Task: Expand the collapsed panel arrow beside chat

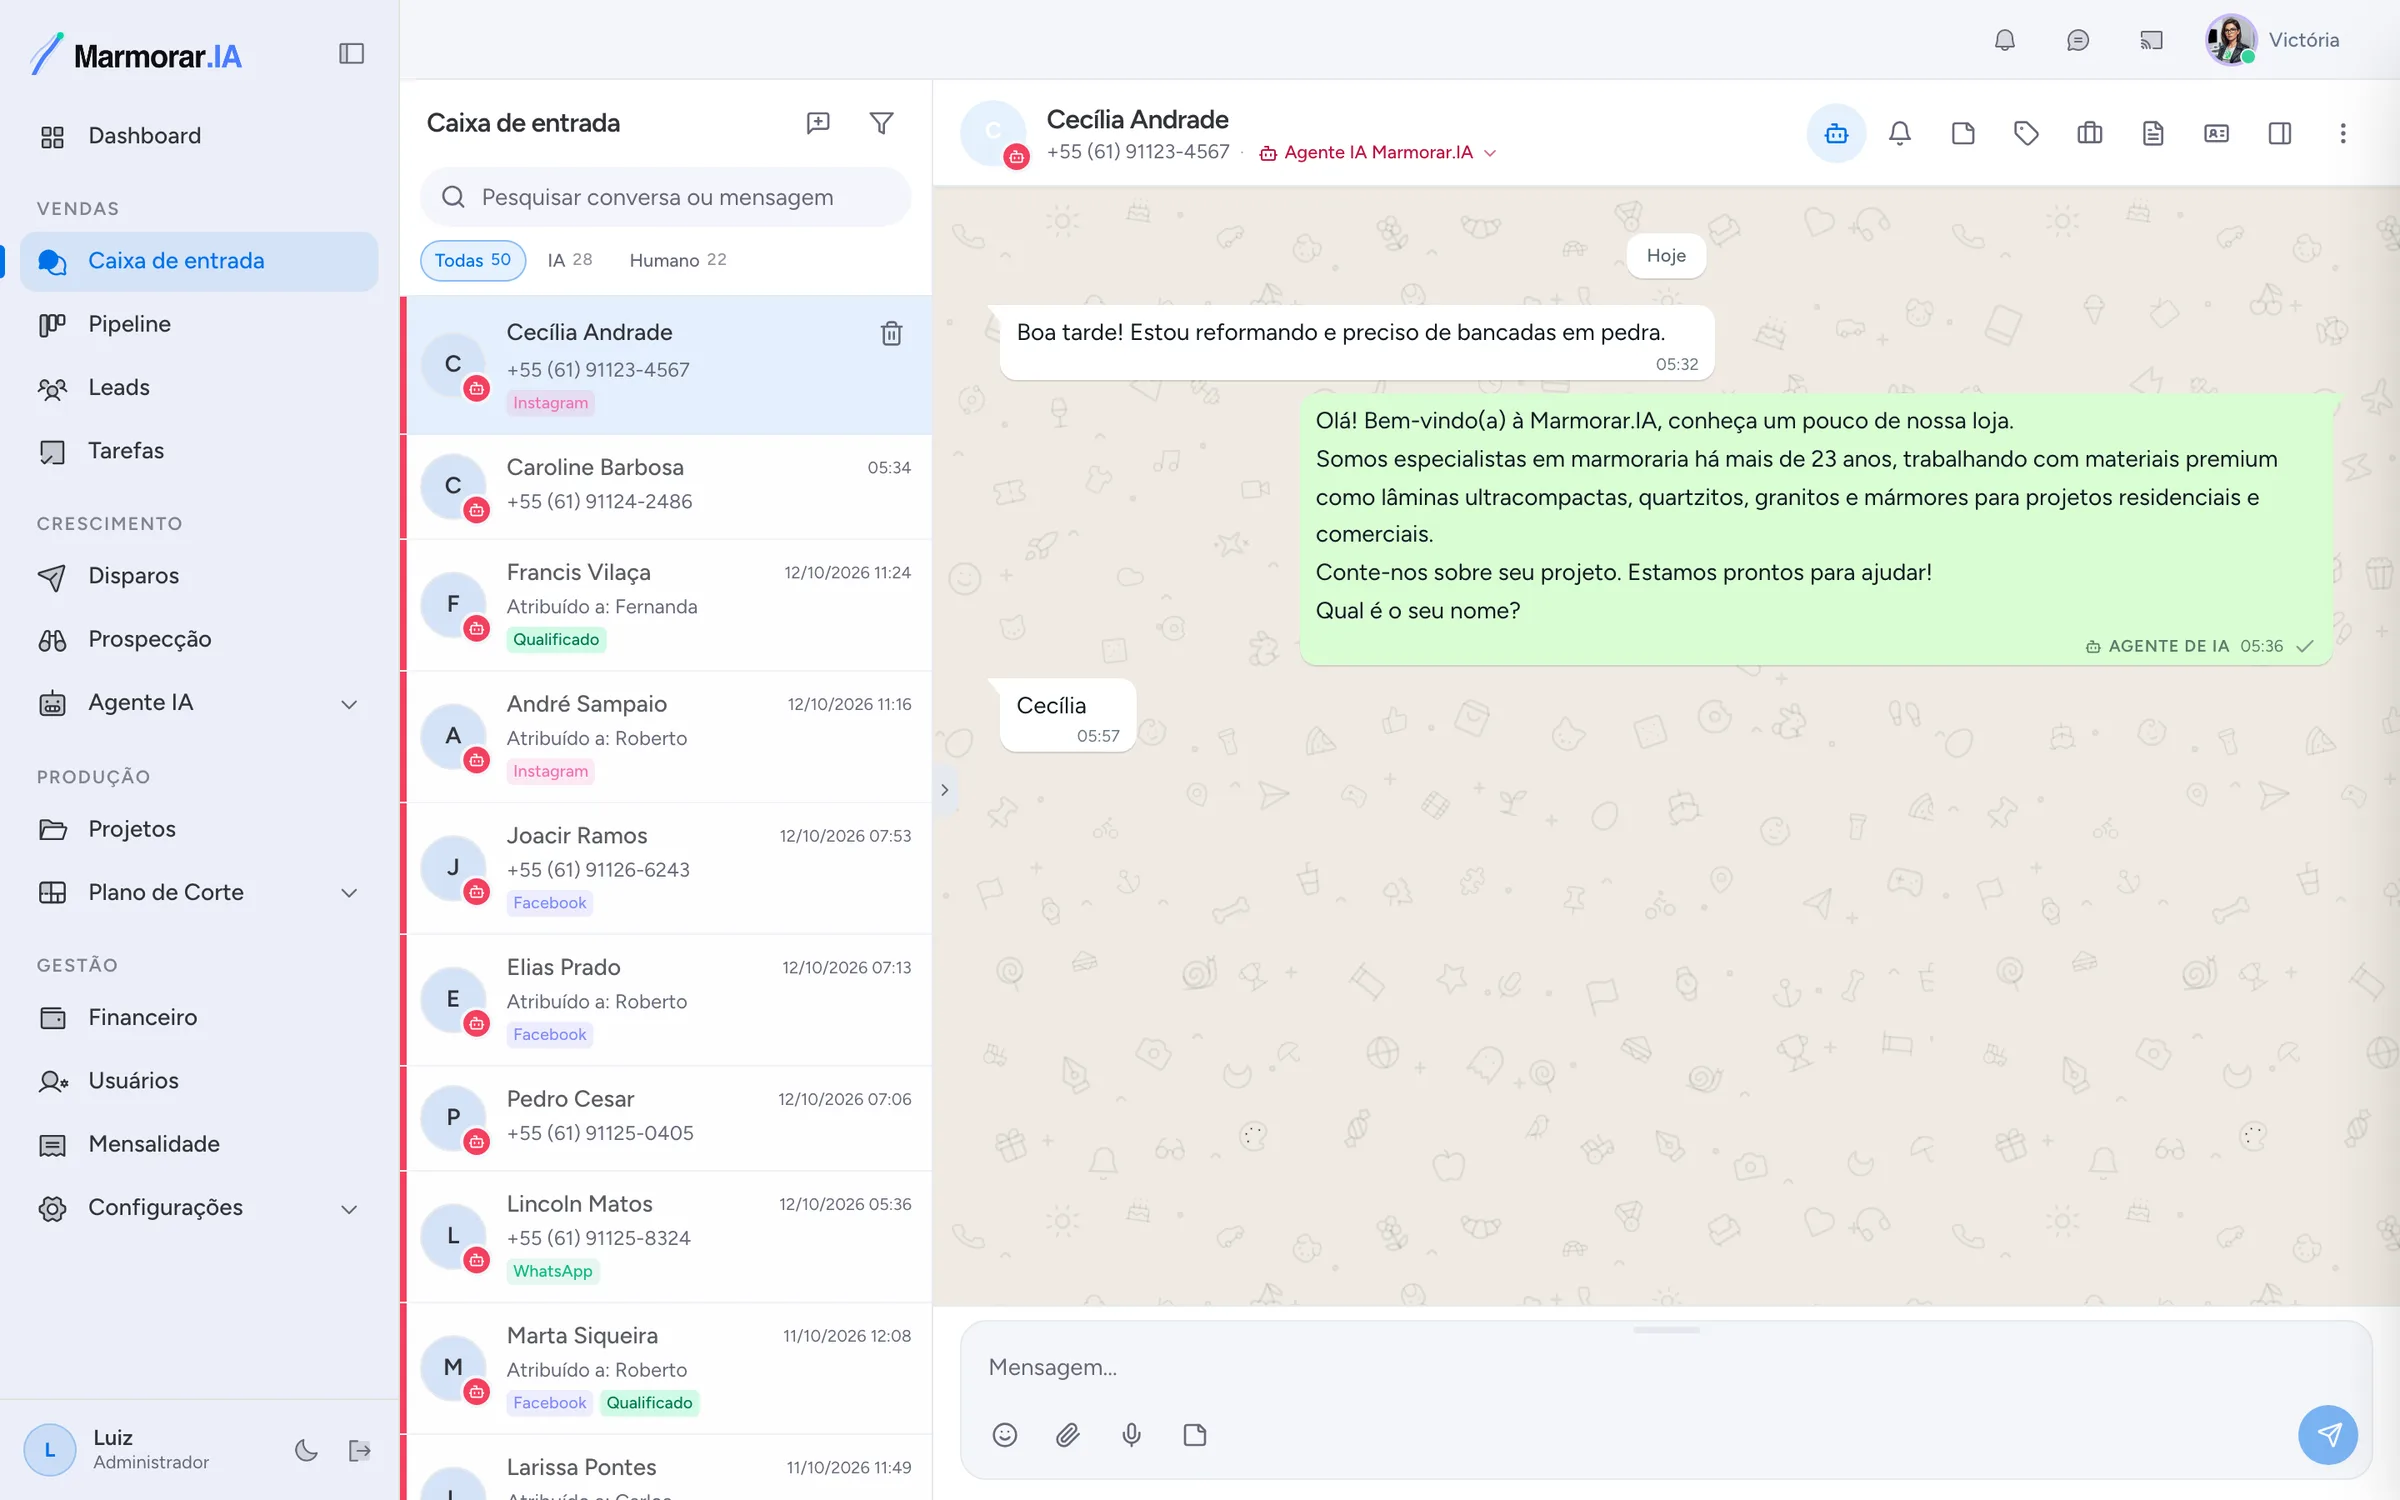Action: pos(944,790)
